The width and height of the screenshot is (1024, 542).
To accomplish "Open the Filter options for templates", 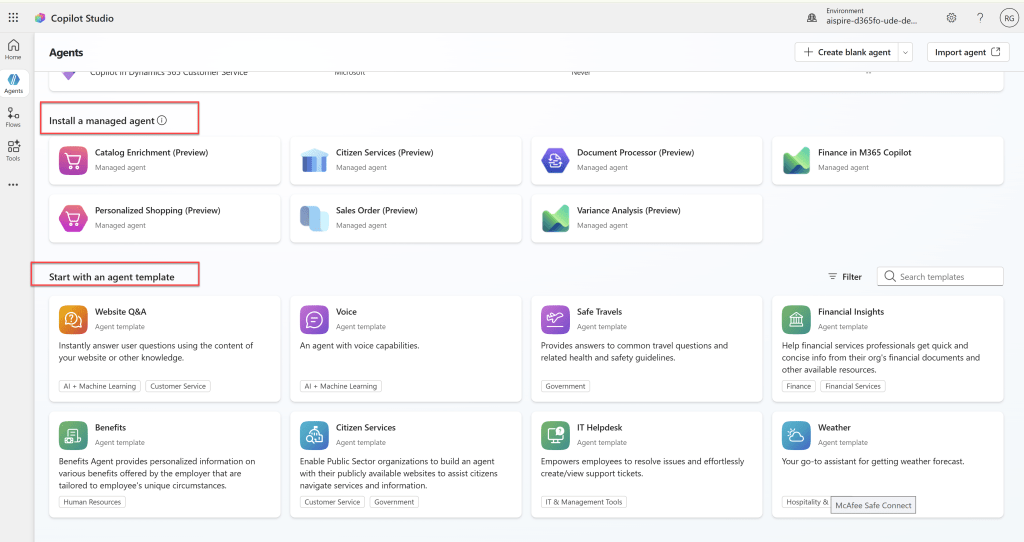I will [845, 277].
